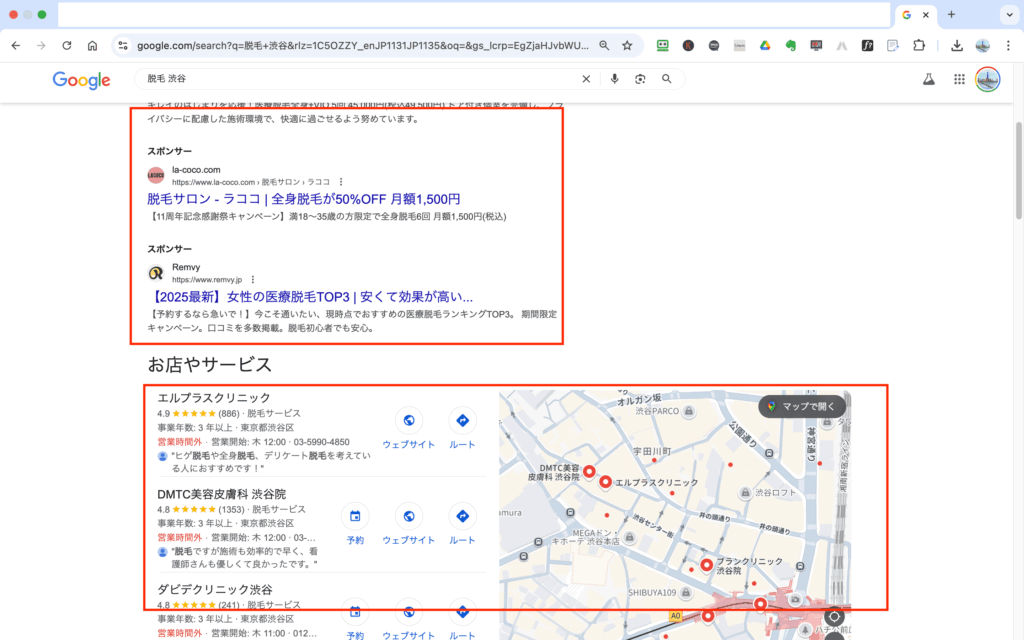Search by image with the Lens icon
Image resolution: width=1024 pixels, height=640 pixels.
click(640, 79)
